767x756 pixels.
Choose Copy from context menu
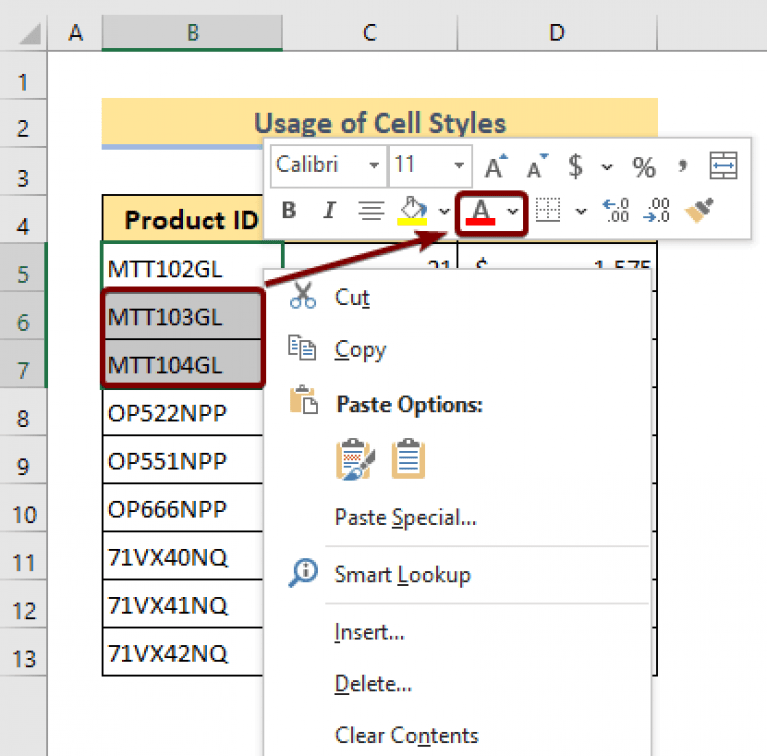tap(457, 350)
